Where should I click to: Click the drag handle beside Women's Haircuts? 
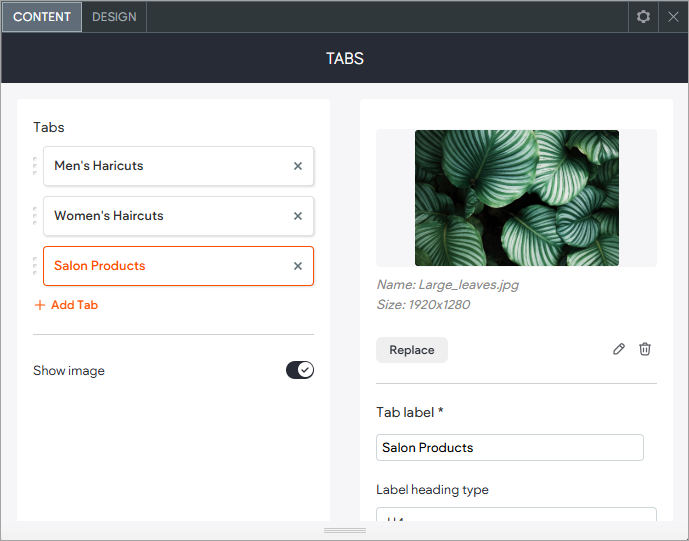(x=35, y=216)
